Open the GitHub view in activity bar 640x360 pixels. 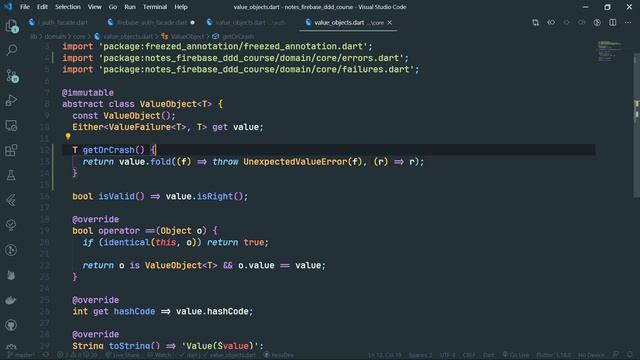coord(11,325)
